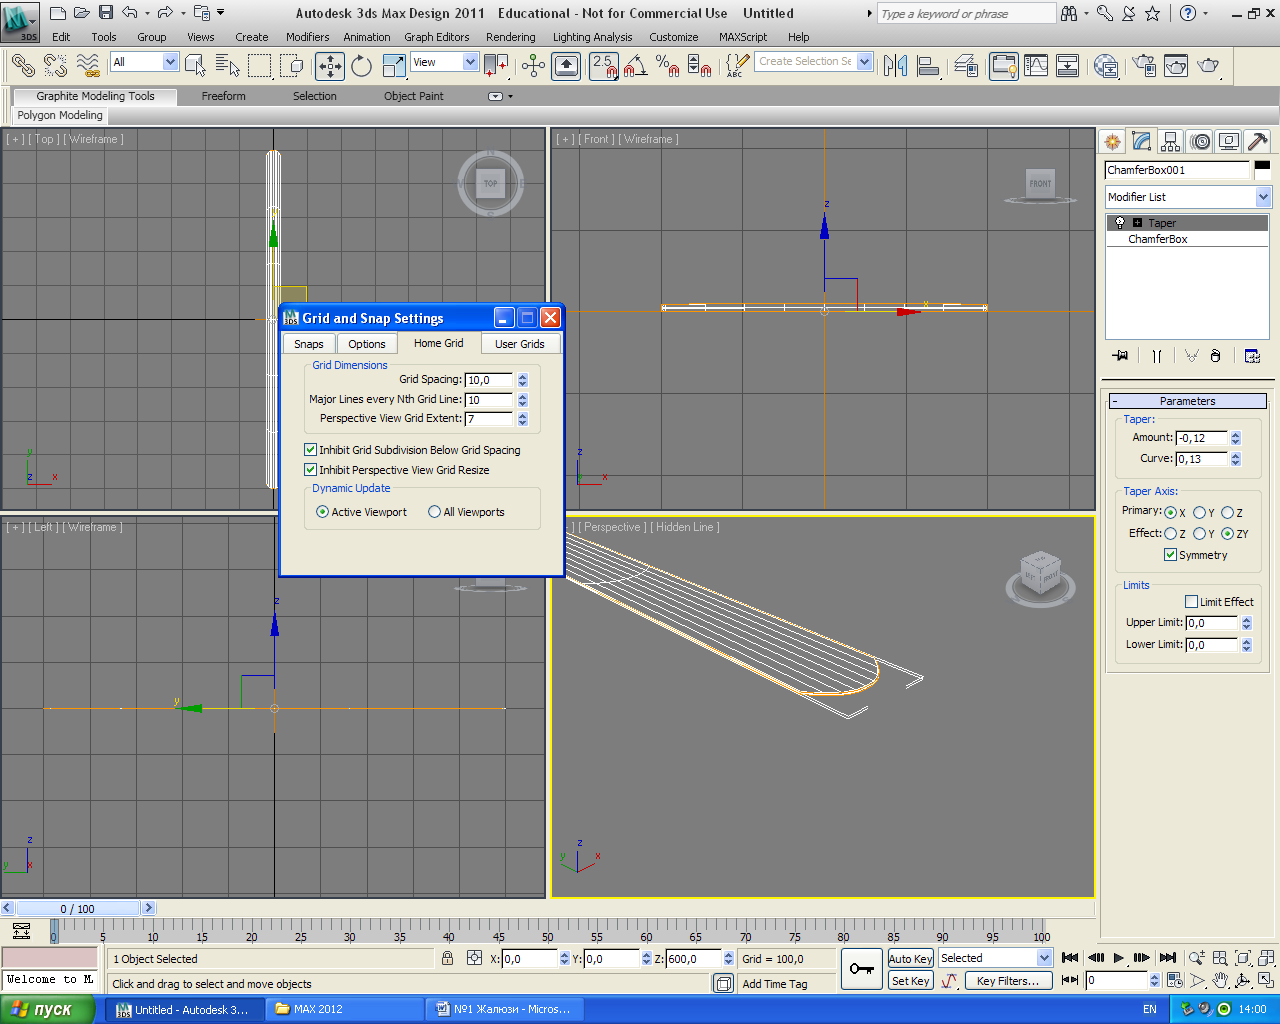Image resolution: width=1280 pixels, height=1024 pixels.
Task: Open the Rendering menu
Action: pyautogui.click(x=511, y=37)
